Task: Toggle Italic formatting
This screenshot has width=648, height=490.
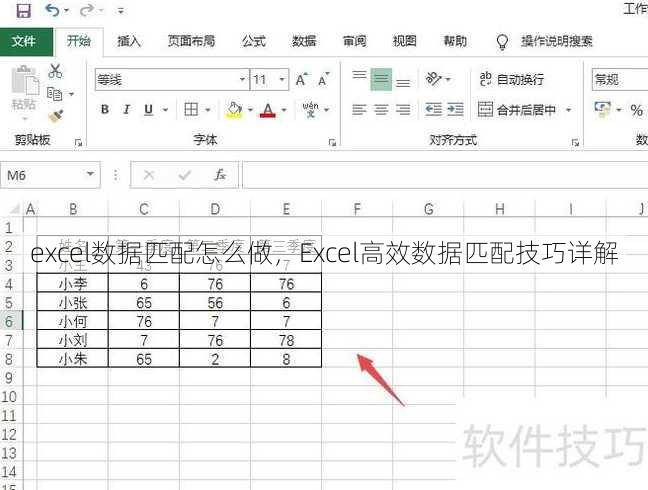Action: click(x=126, y=110)
